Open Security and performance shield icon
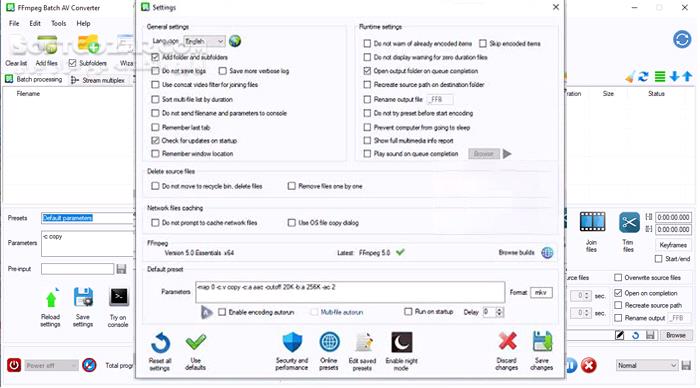Image resolution: width=700 pixels, height=388 pixels. [x=292, y=343]
